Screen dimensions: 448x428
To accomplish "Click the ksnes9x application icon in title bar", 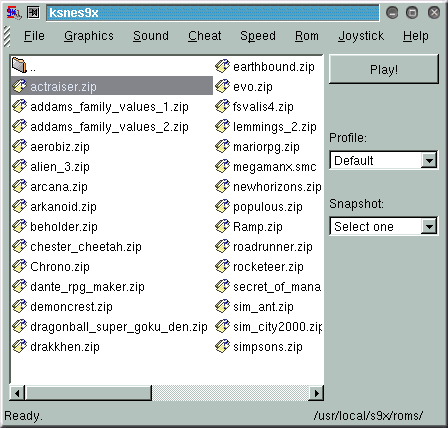I will pyautogui.click(x=14, y=13).
